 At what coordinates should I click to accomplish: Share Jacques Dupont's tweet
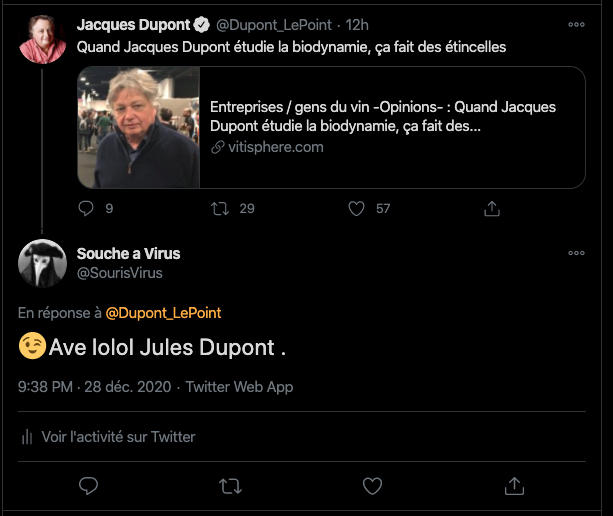(x=492, y=208)
